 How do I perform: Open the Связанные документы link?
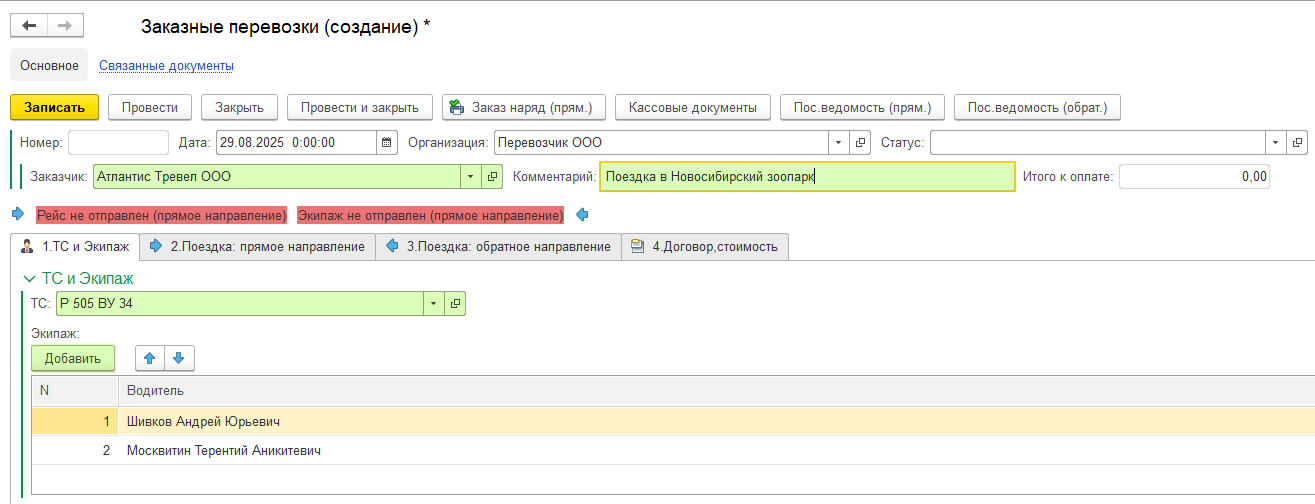pos(166,66)
